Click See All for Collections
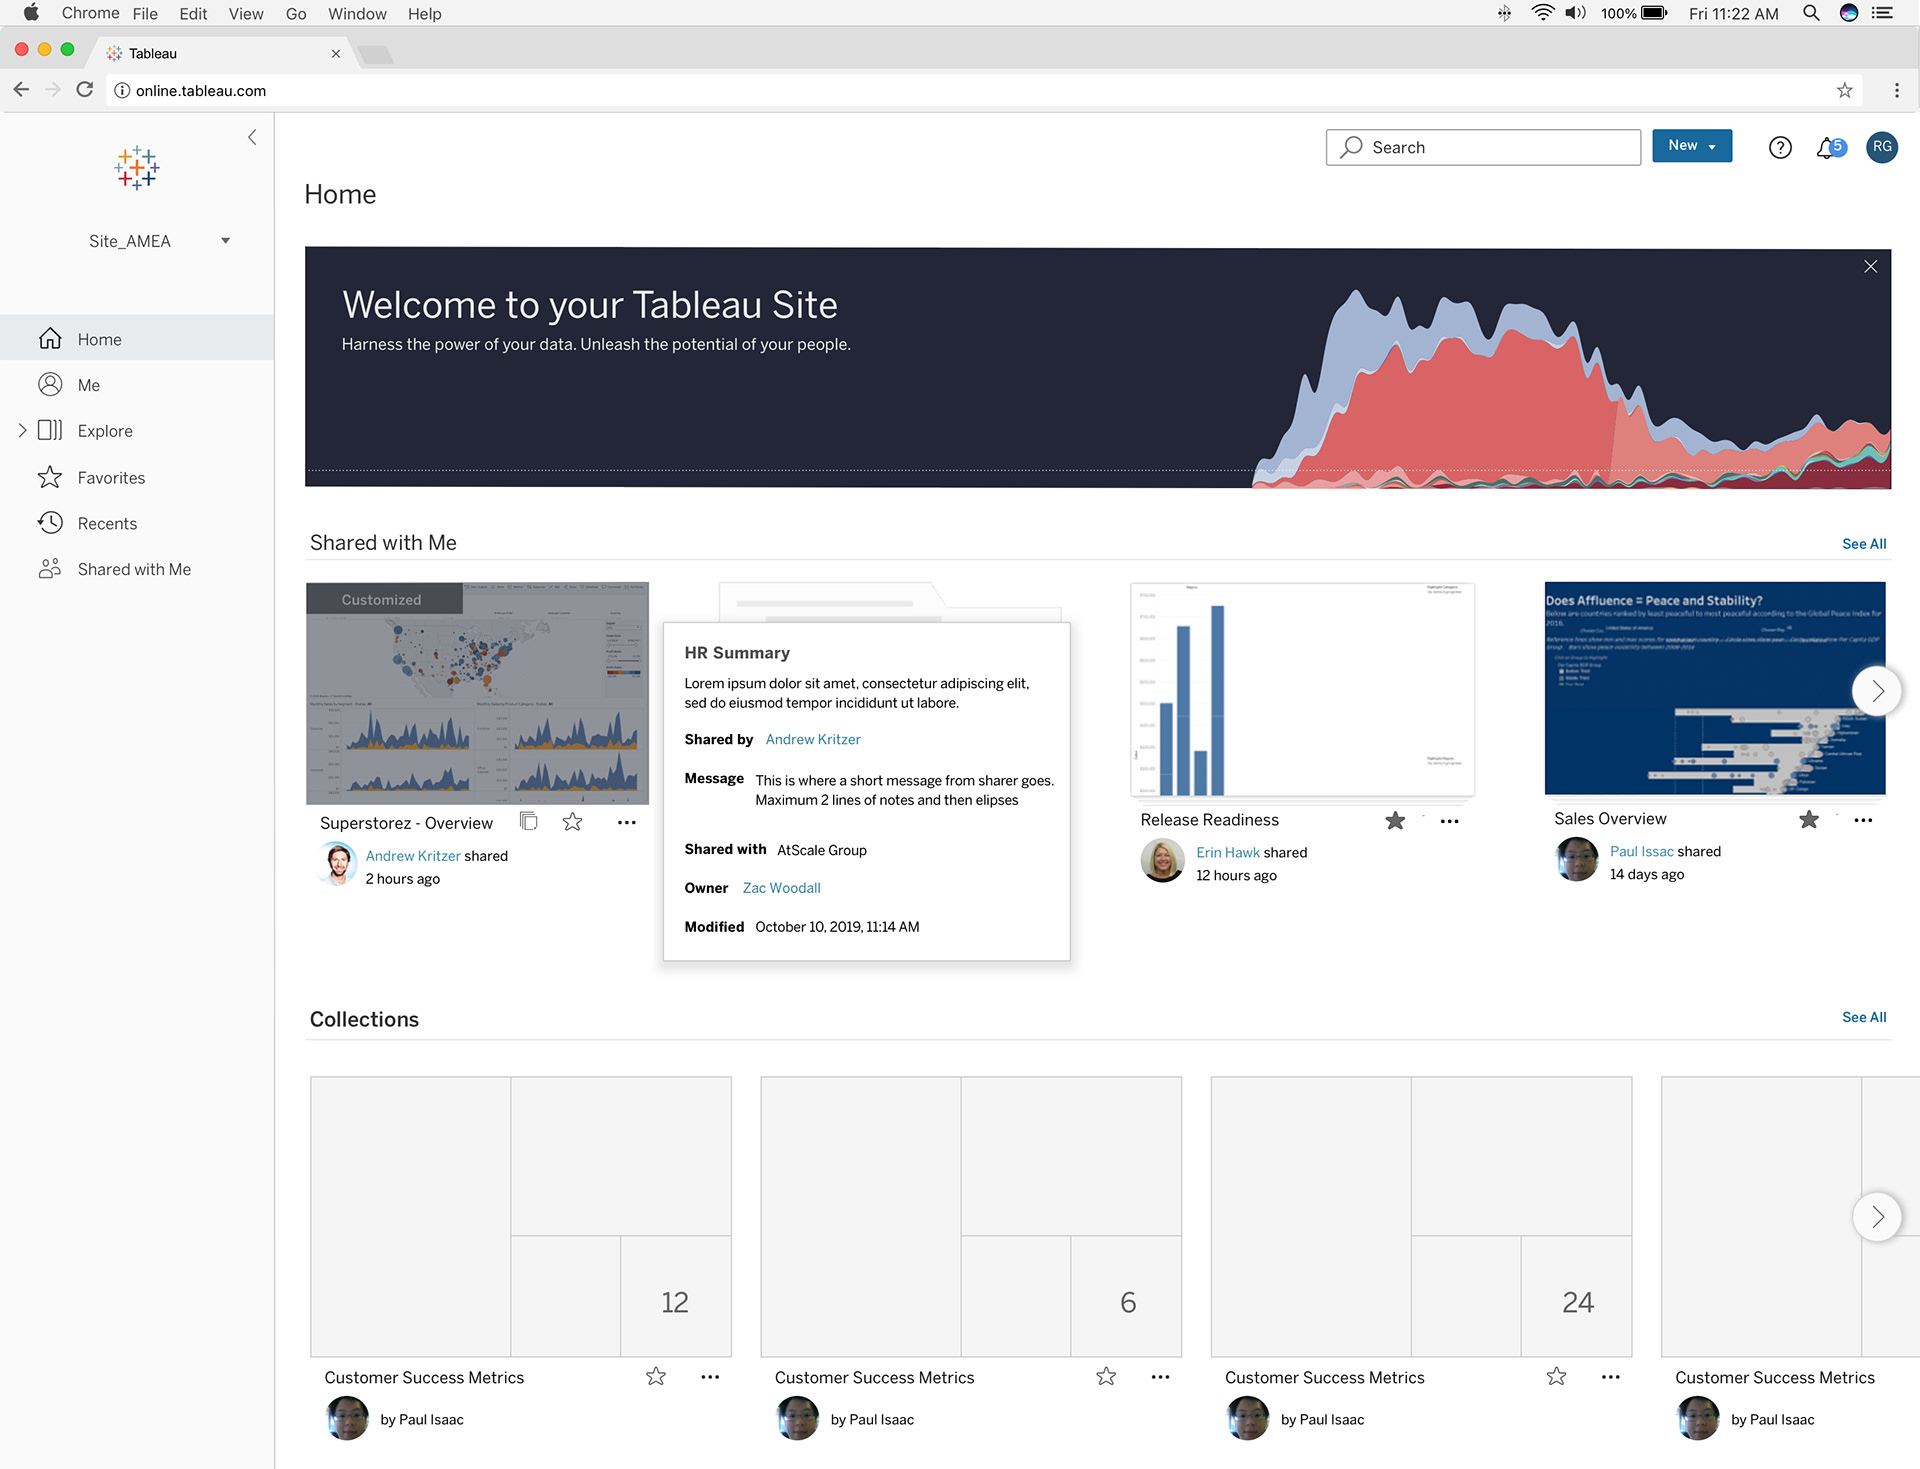This screenshot has width=1920, height=1469. pos(1864,1017)
